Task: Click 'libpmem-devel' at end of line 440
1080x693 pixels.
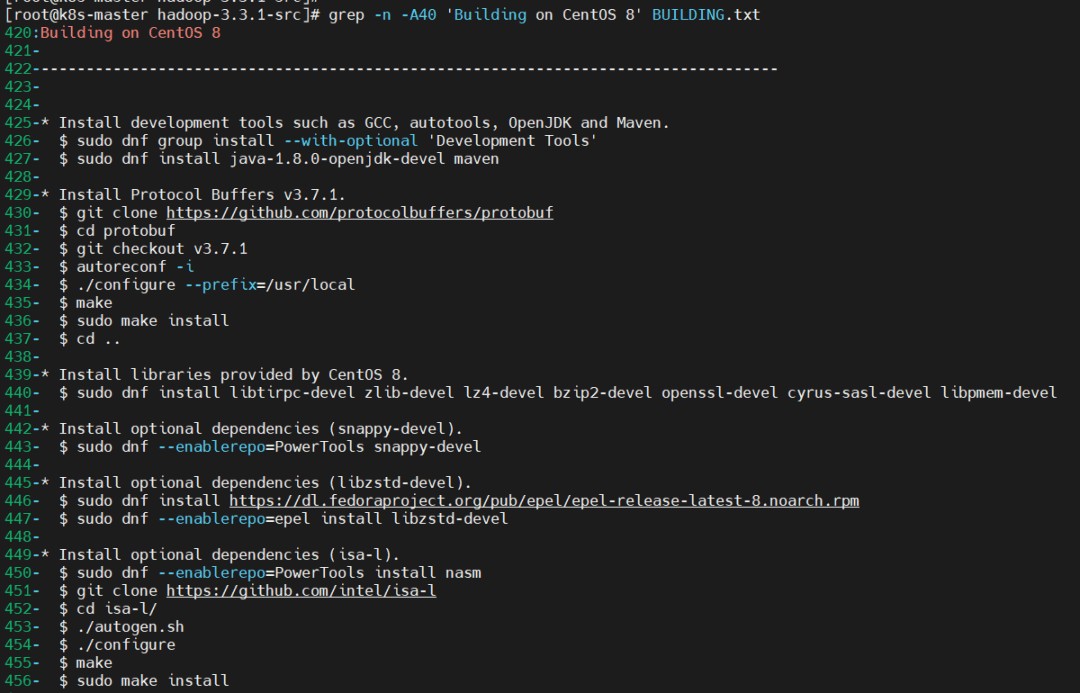Action: pos(998,393)
